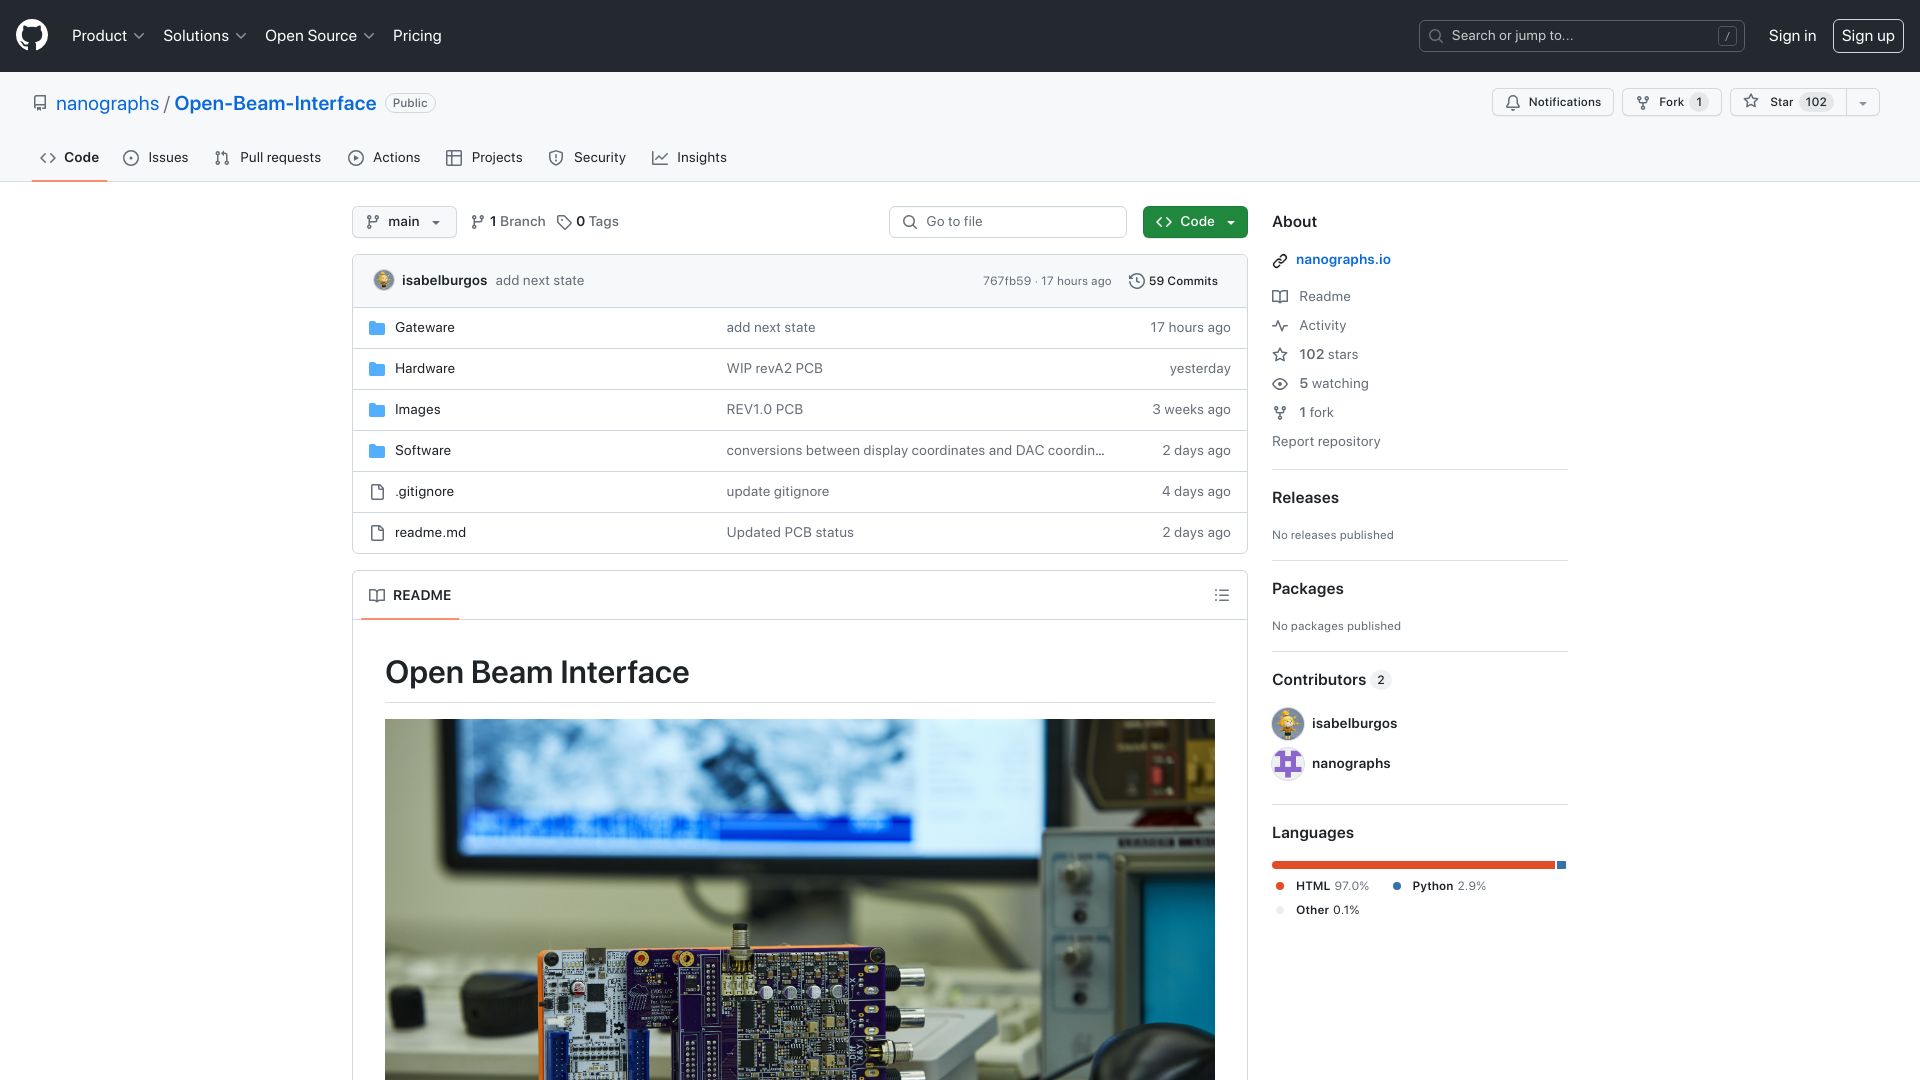Click the Notifications bell button
Viewport: 1920px width, 1080px height.
(1552, 102)
